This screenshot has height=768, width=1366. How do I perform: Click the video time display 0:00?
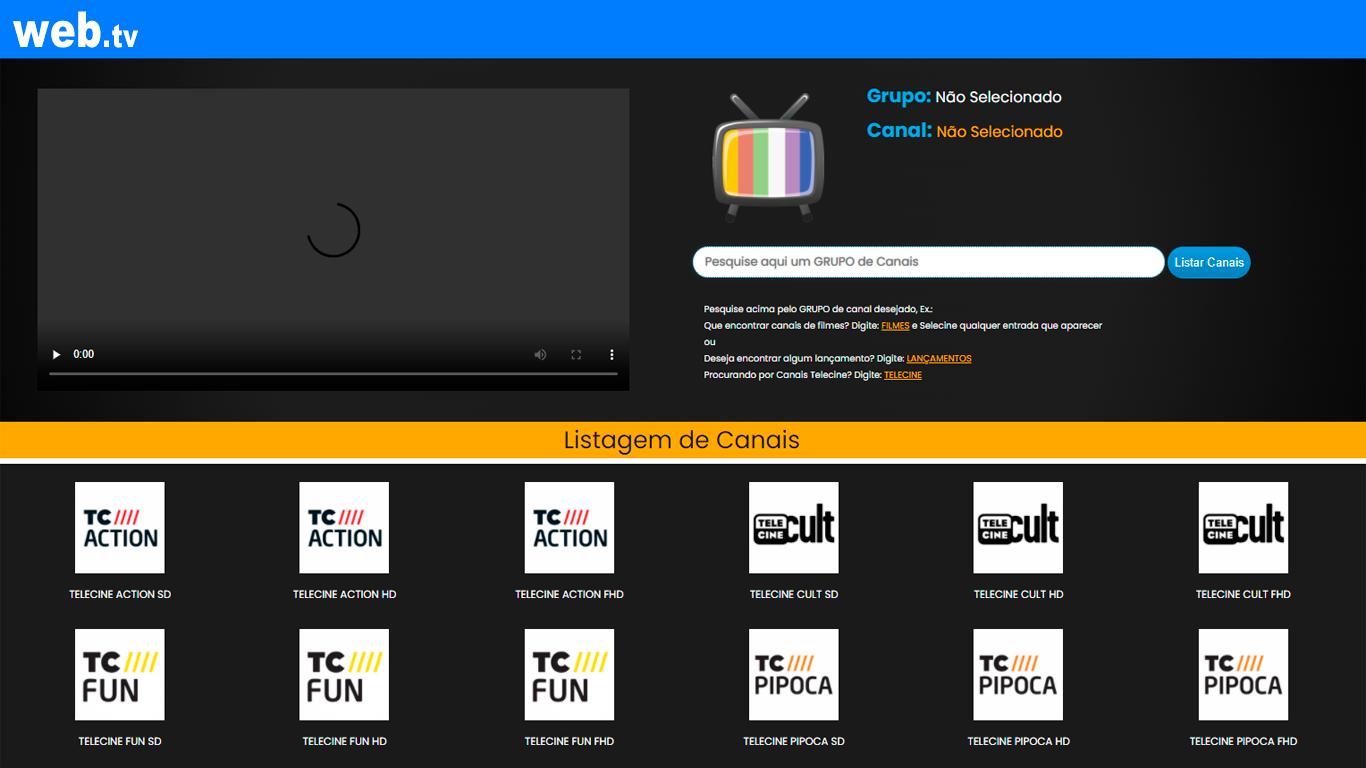(x=84, y=354)
